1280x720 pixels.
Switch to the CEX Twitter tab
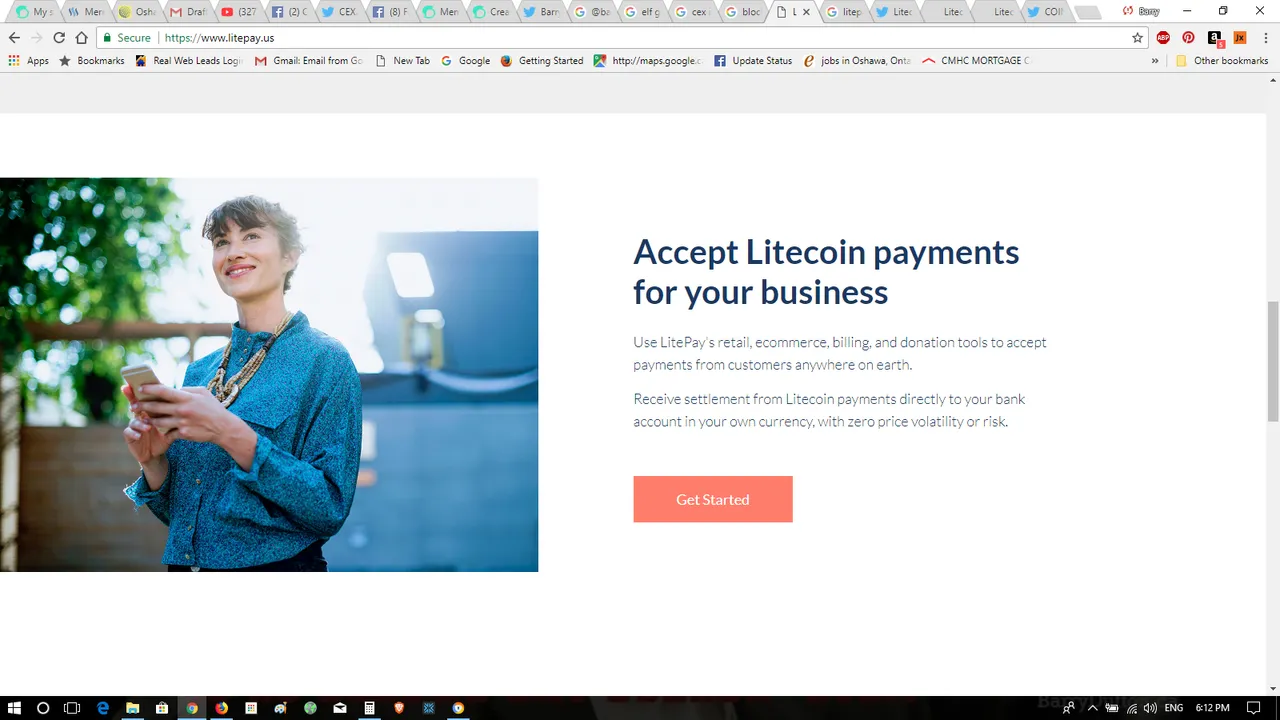338,12
